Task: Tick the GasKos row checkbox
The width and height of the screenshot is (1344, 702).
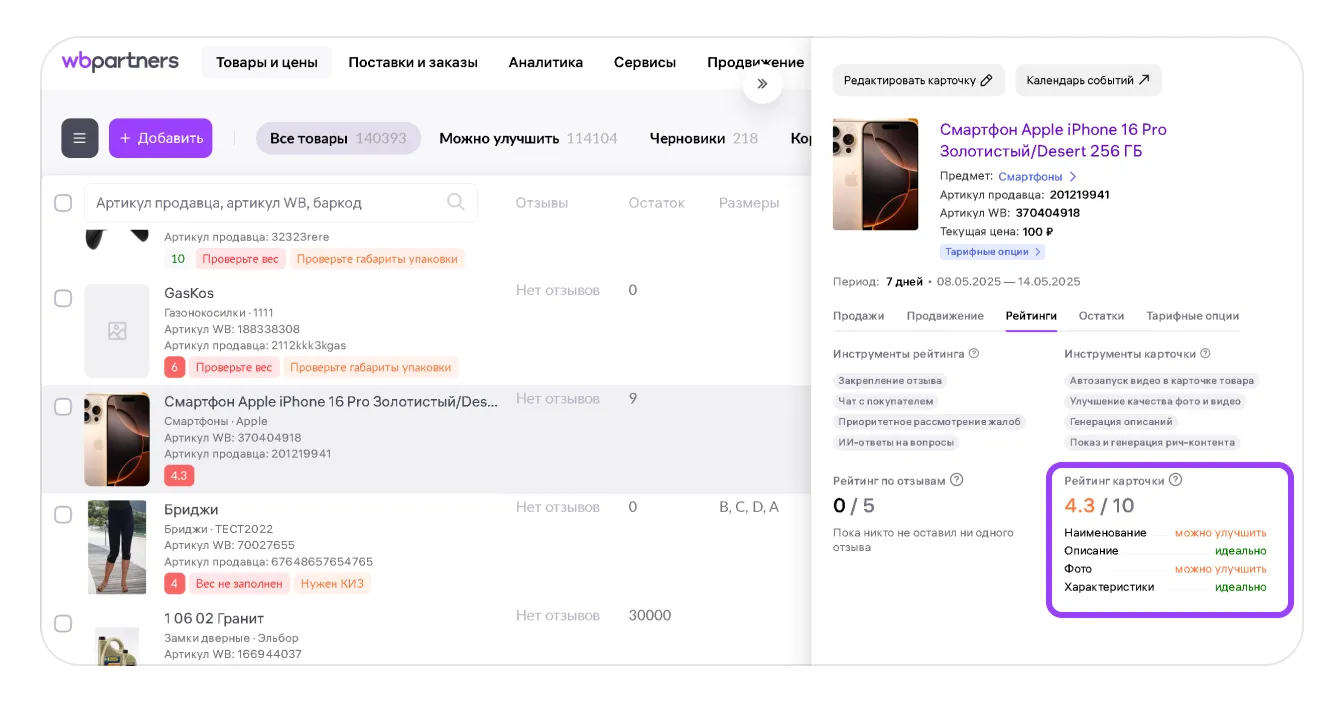Action: tap(63, 298)
